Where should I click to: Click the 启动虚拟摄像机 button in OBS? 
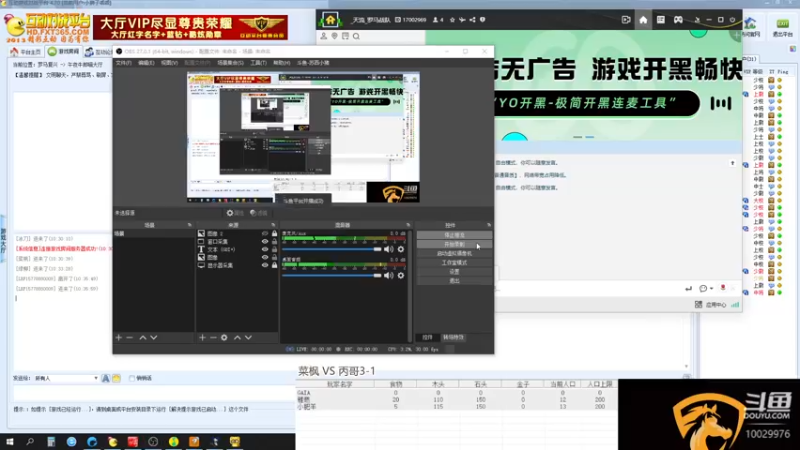coord(454,254)
